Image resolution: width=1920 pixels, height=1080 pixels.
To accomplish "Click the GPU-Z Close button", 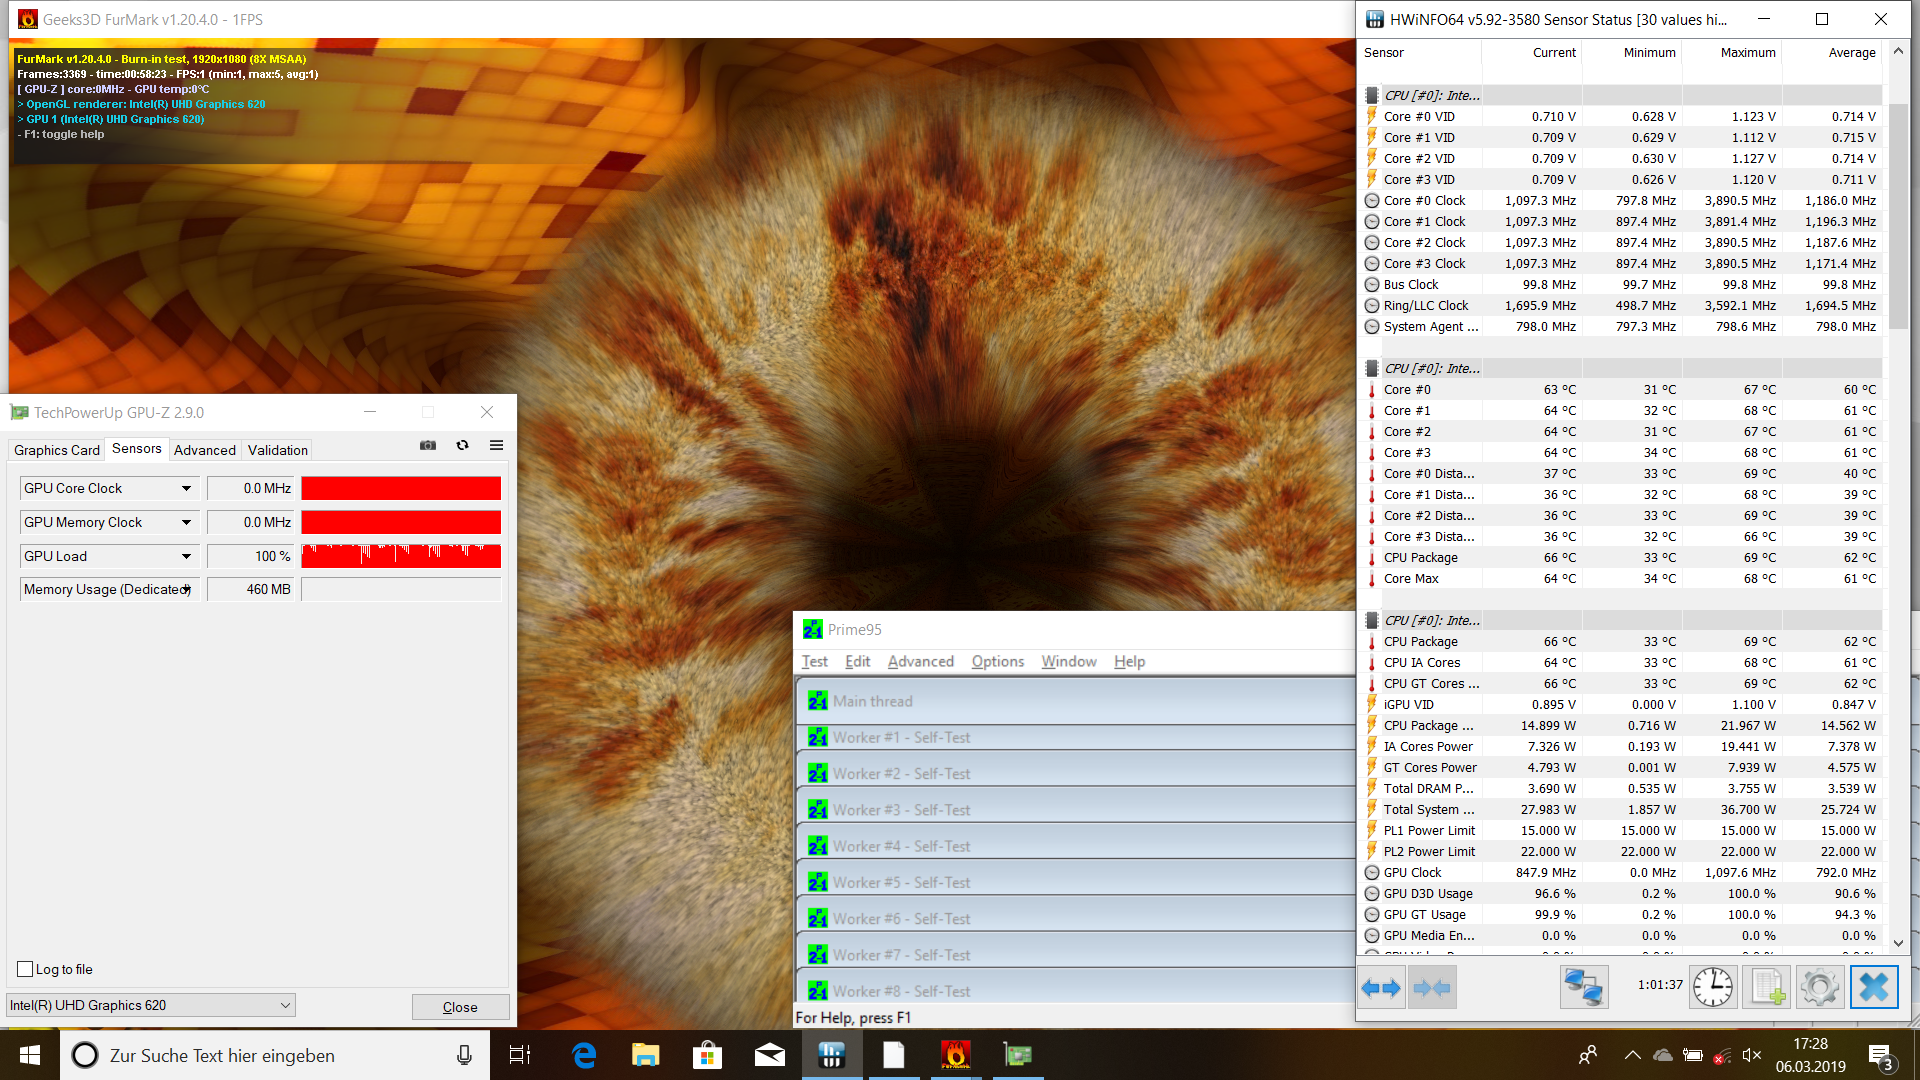I will click(x=460, y=1007).
